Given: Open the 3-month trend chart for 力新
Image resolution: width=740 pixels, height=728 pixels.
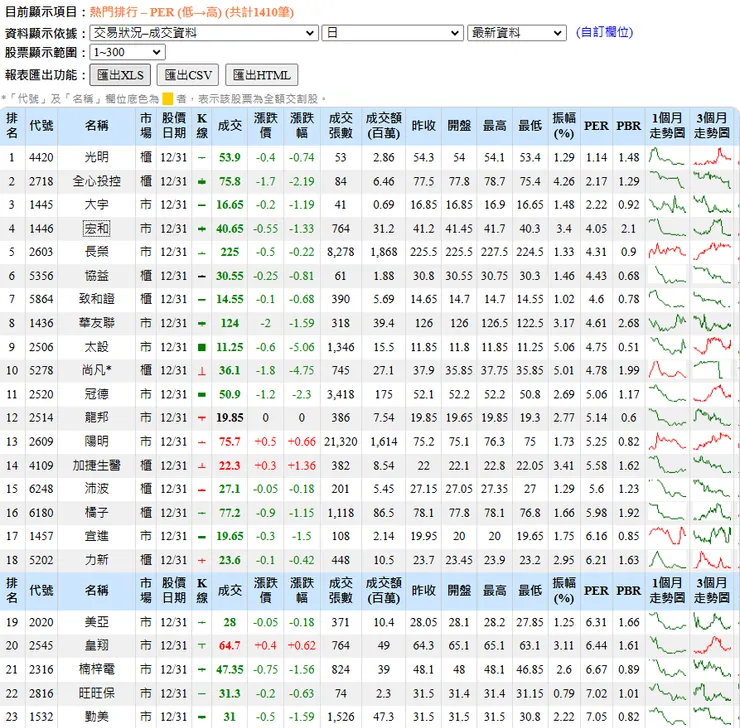Looking at the screenshot, I should click(712, 560).
